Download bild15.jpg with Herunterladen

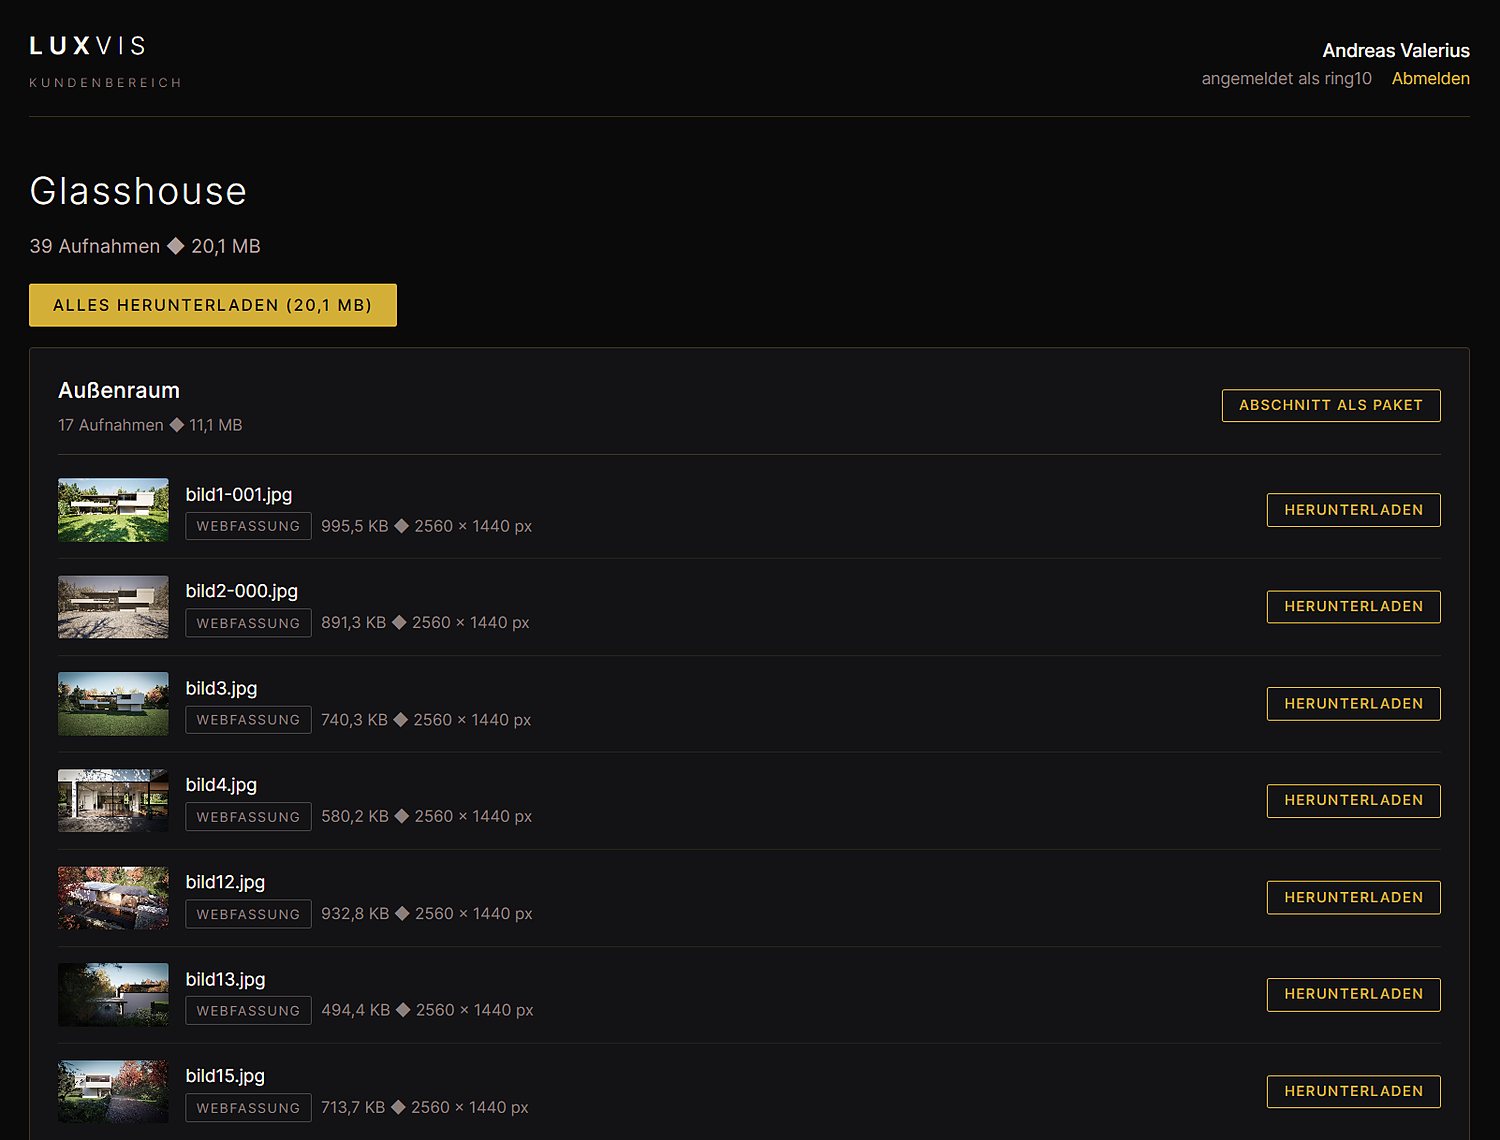(x=1353, y=1091)
